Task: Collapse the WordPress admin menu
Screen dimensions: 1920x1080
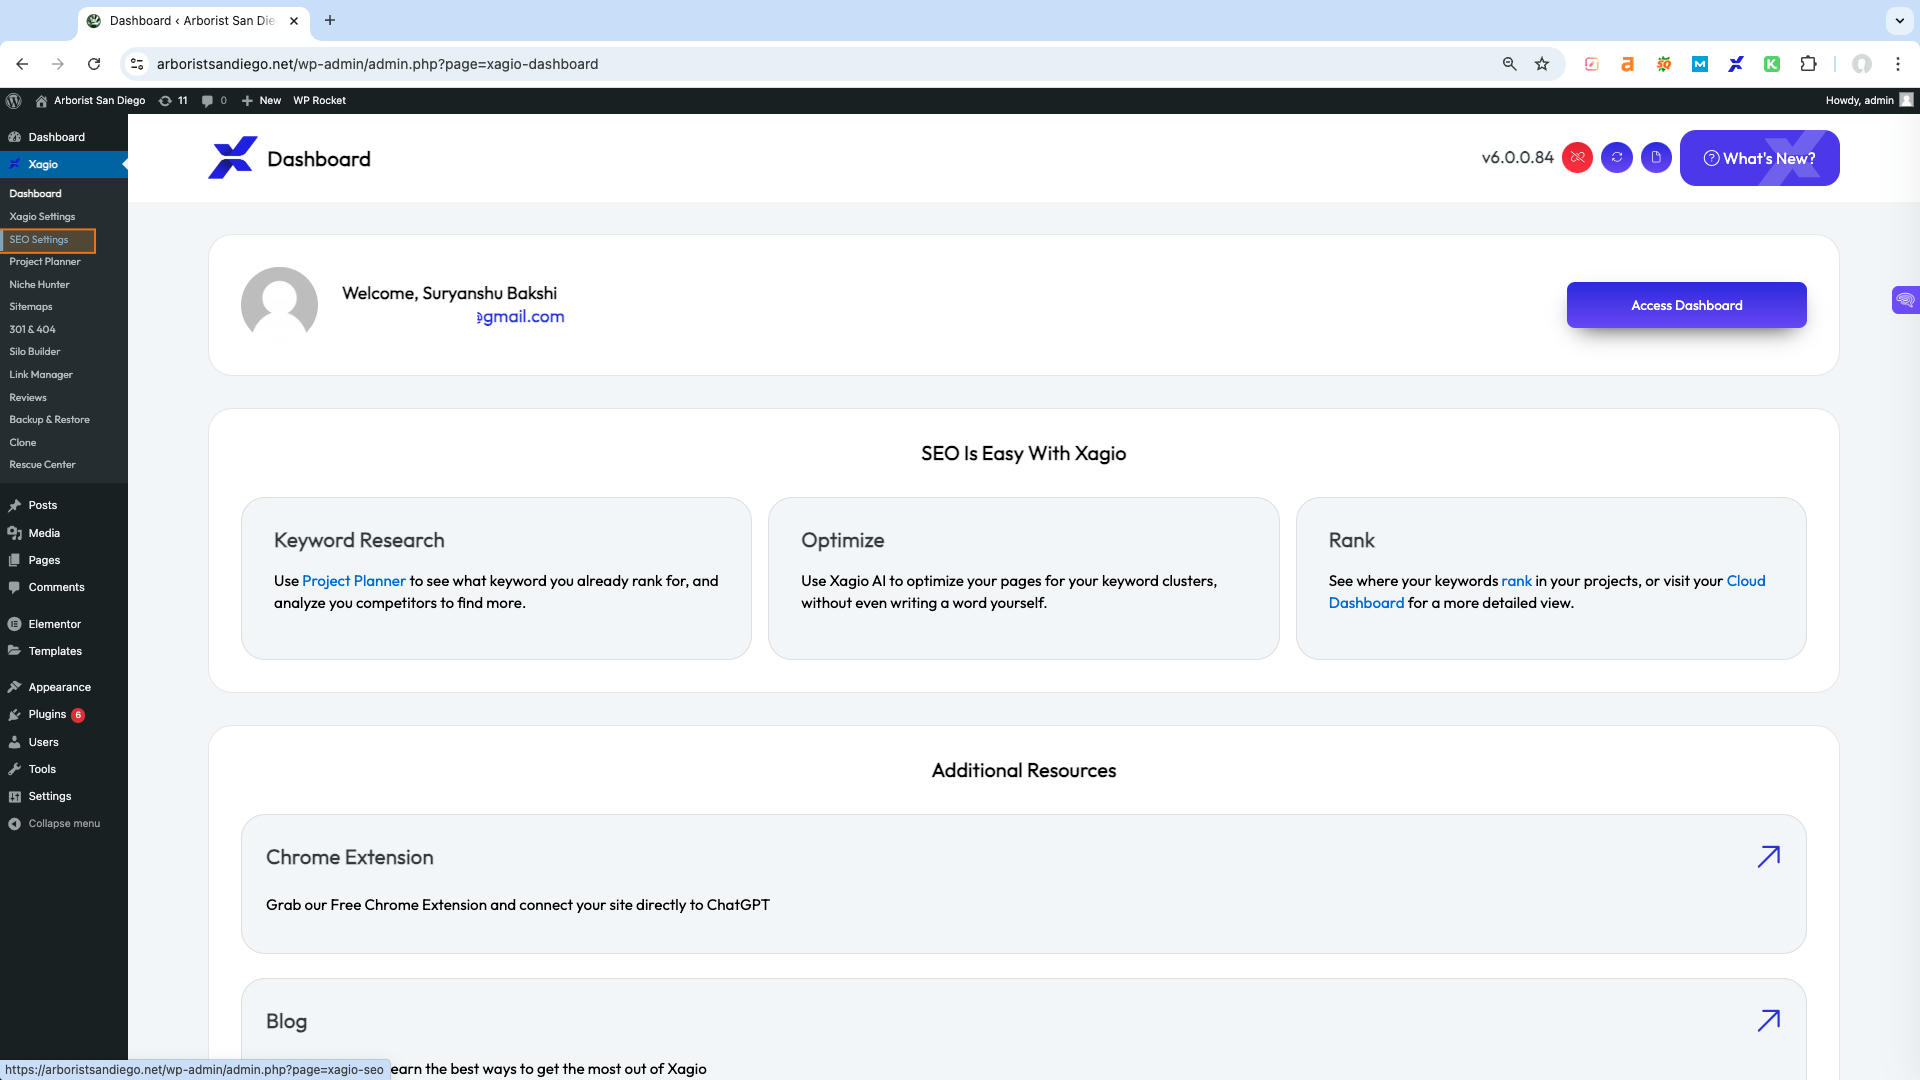Action: 64,824
